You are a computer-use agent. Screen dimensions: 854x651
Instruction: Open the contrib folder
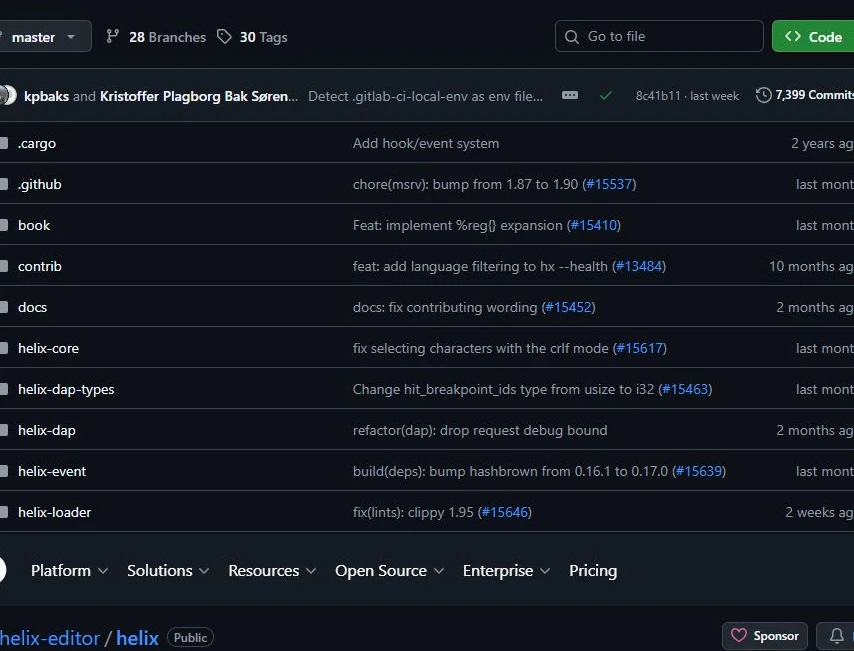[40, 266]
